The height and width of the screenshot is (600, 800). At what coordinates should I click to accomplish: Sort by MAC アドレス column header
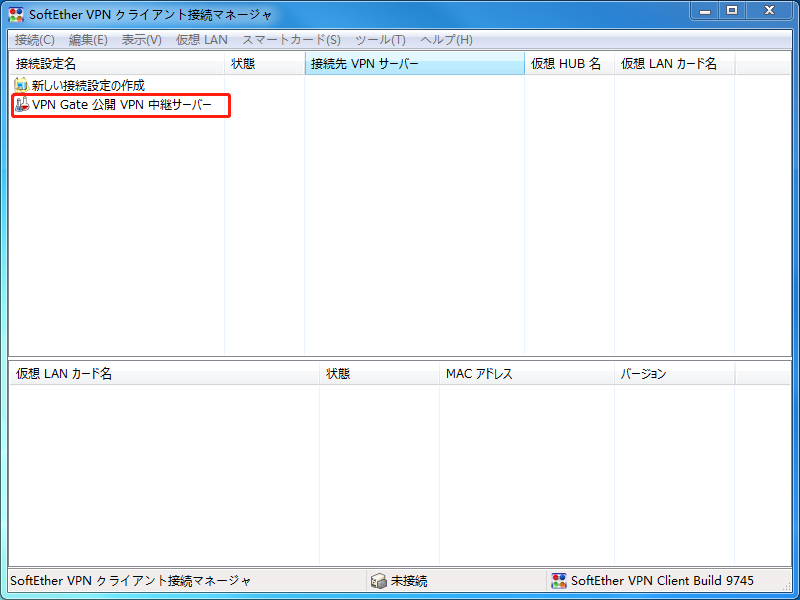point(527,374)
